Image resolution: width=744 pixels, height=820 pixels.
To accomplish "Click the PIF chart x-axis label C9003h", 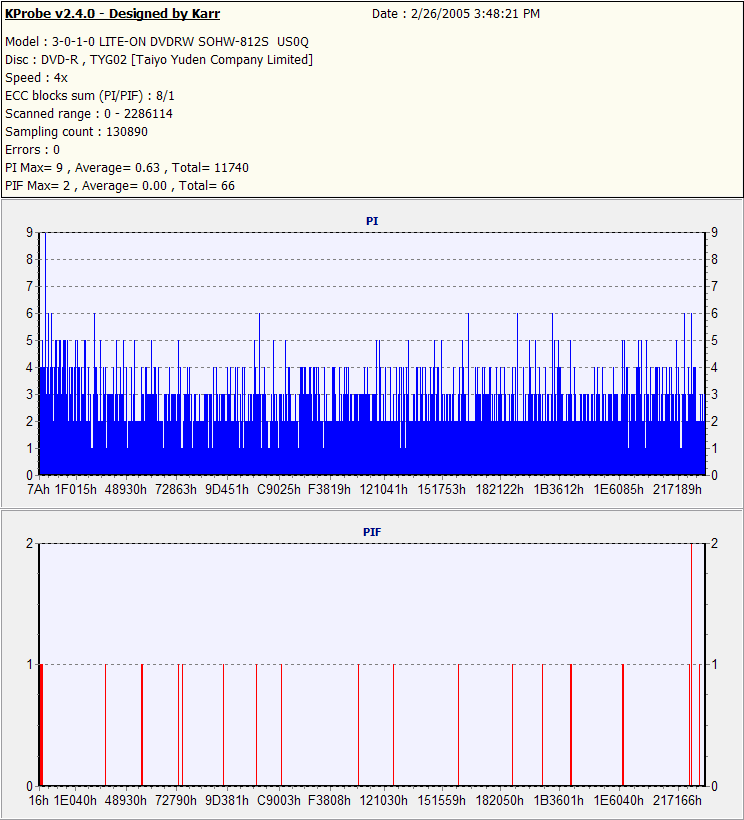I will tap(279, 801).
